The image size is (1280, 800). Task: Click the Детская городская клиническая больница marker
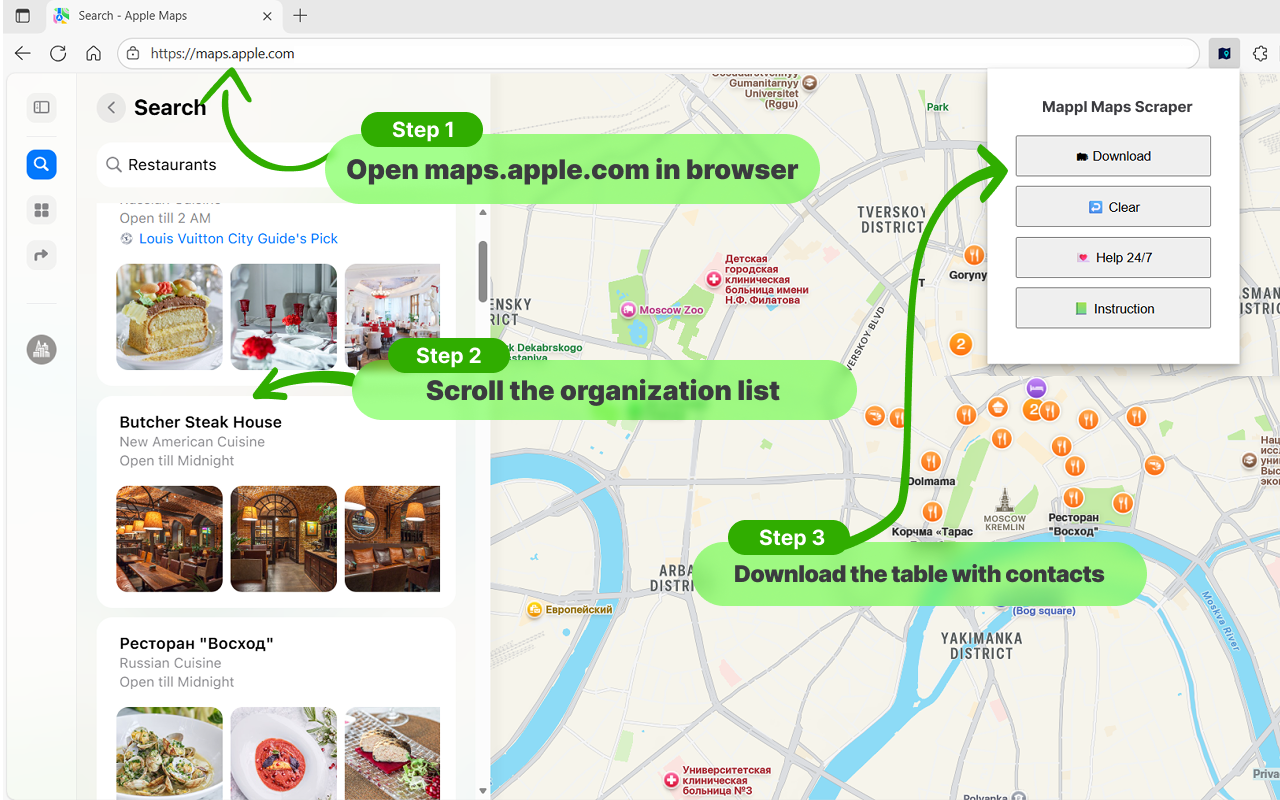tap(714, 280)
